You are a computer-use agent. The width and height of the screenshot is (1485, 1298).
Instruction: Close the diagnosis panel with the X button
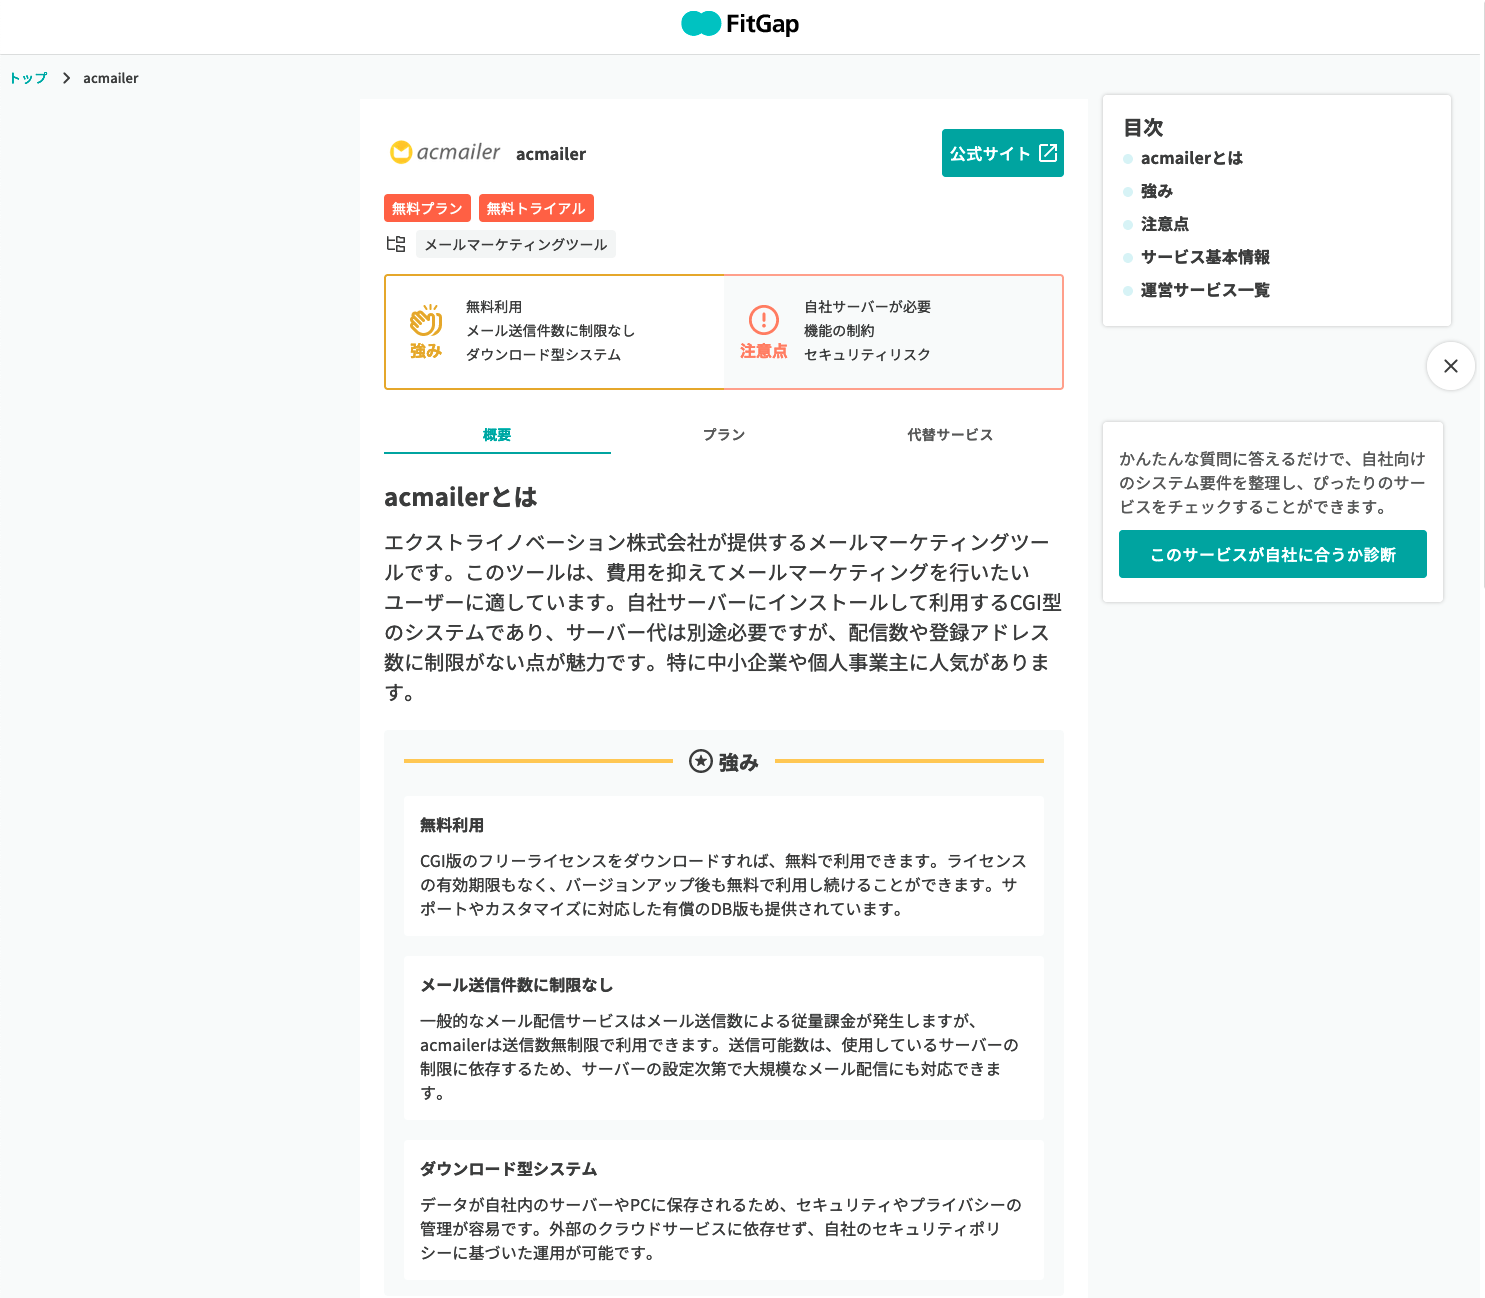click(x=1451, y=366)
